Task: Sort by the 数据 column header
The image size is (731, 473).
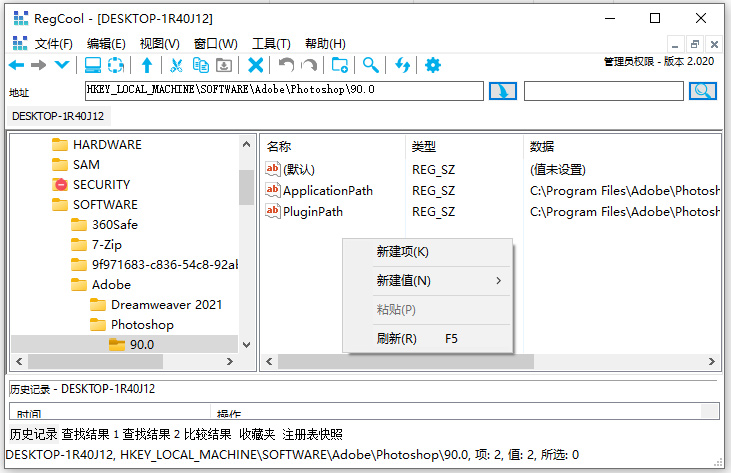Action: tap(542, 147)
